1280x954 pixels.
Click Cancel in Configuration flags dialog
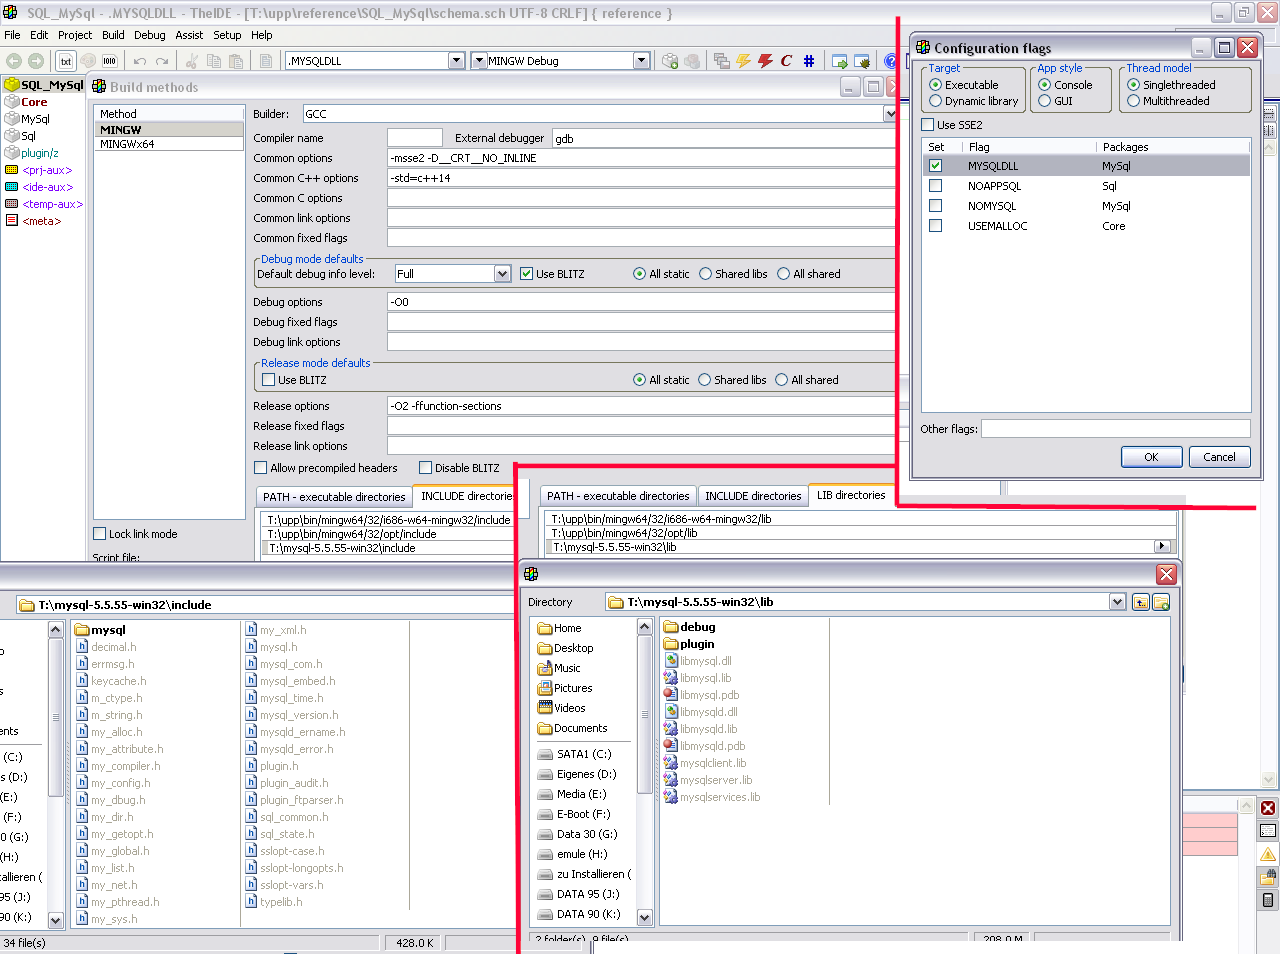[x=1219, y=457]
